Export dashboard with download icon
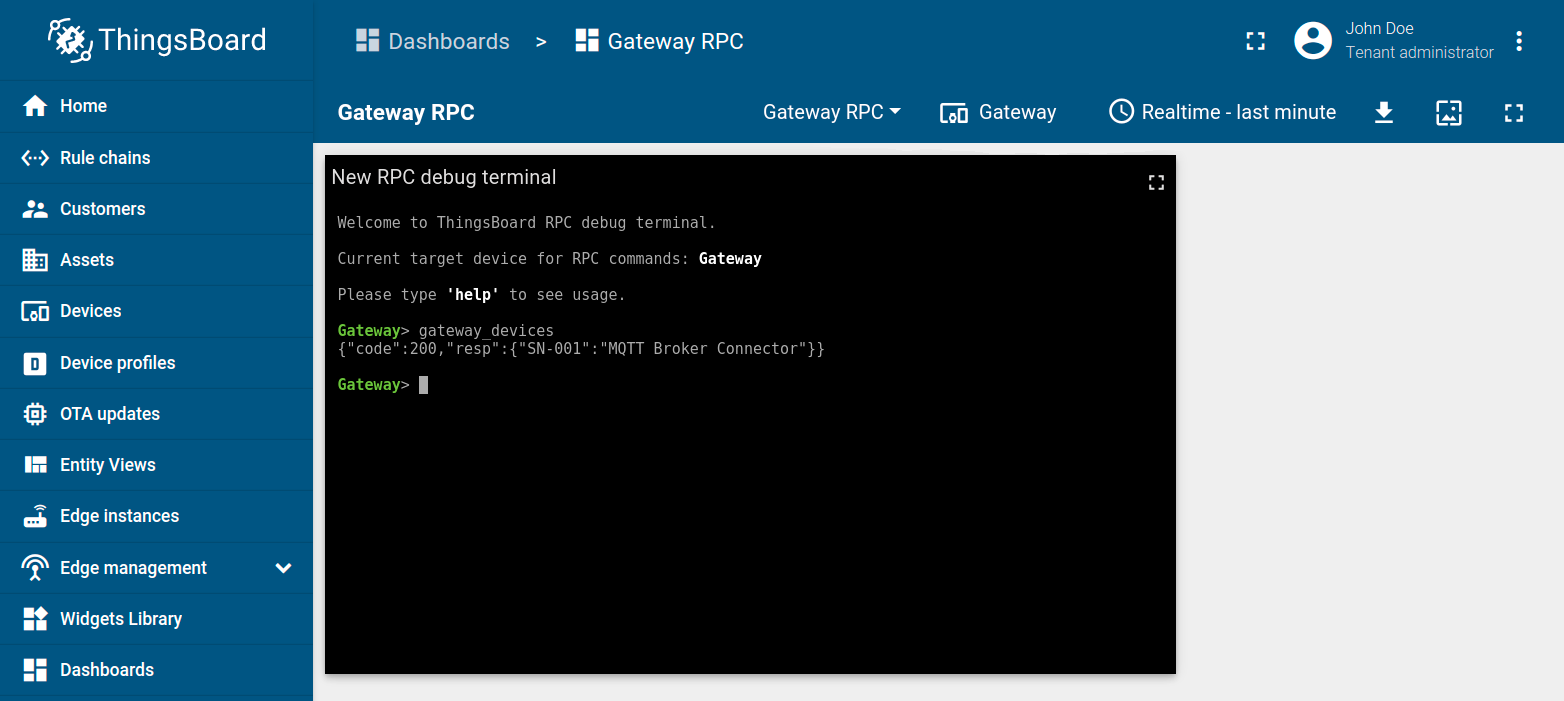1564x701 pixels. 1383,112
